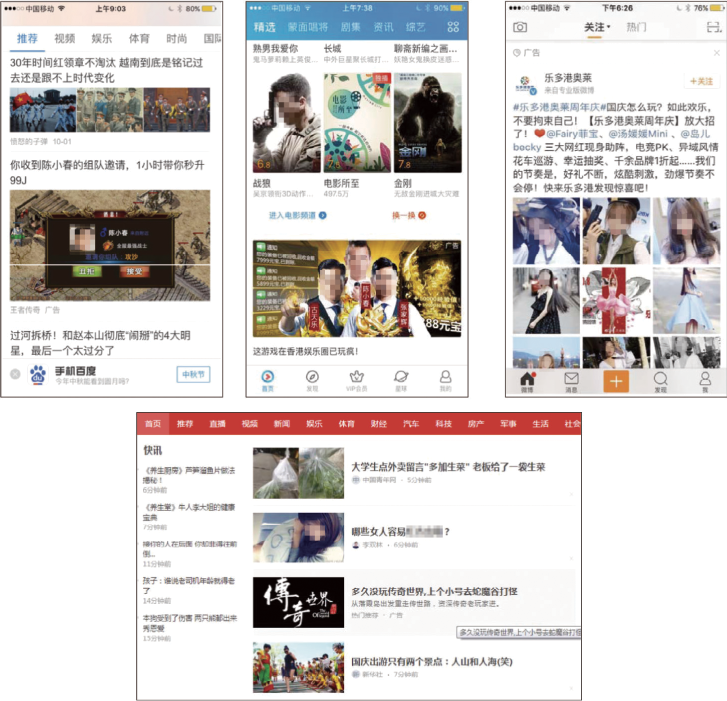Open 科技 in the red navigation bar

443,423
